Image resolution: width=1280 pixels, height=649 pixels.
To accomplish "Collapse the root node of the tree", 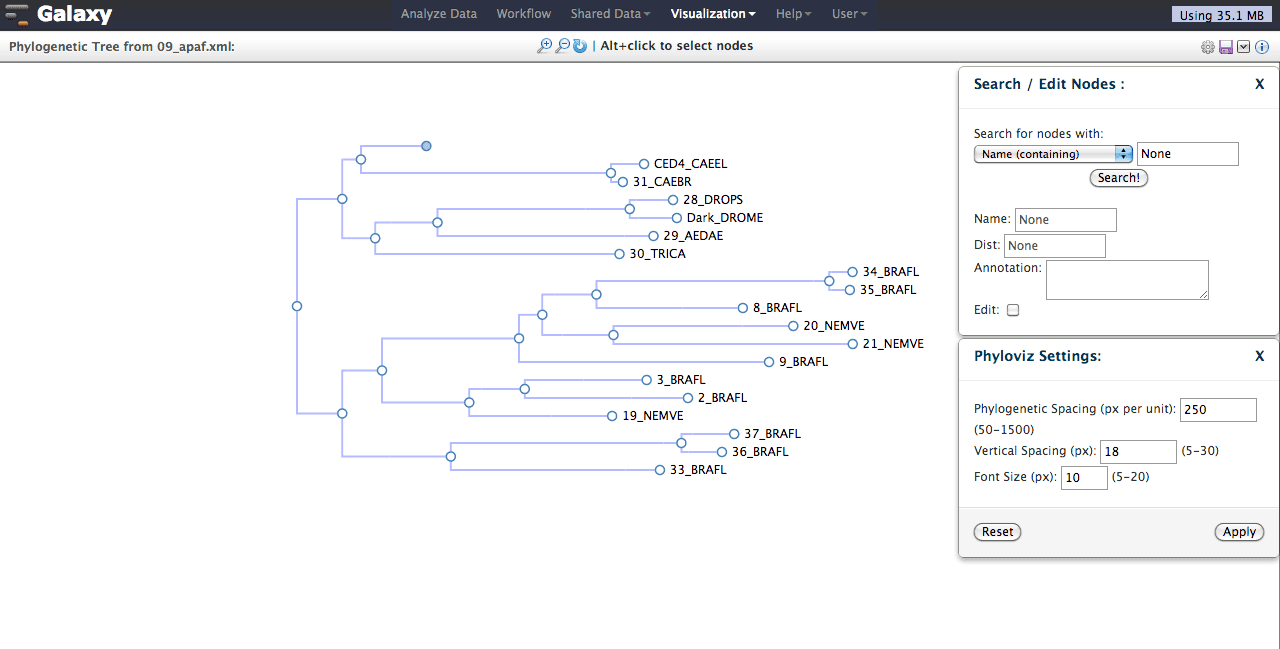I will (296, 306).
